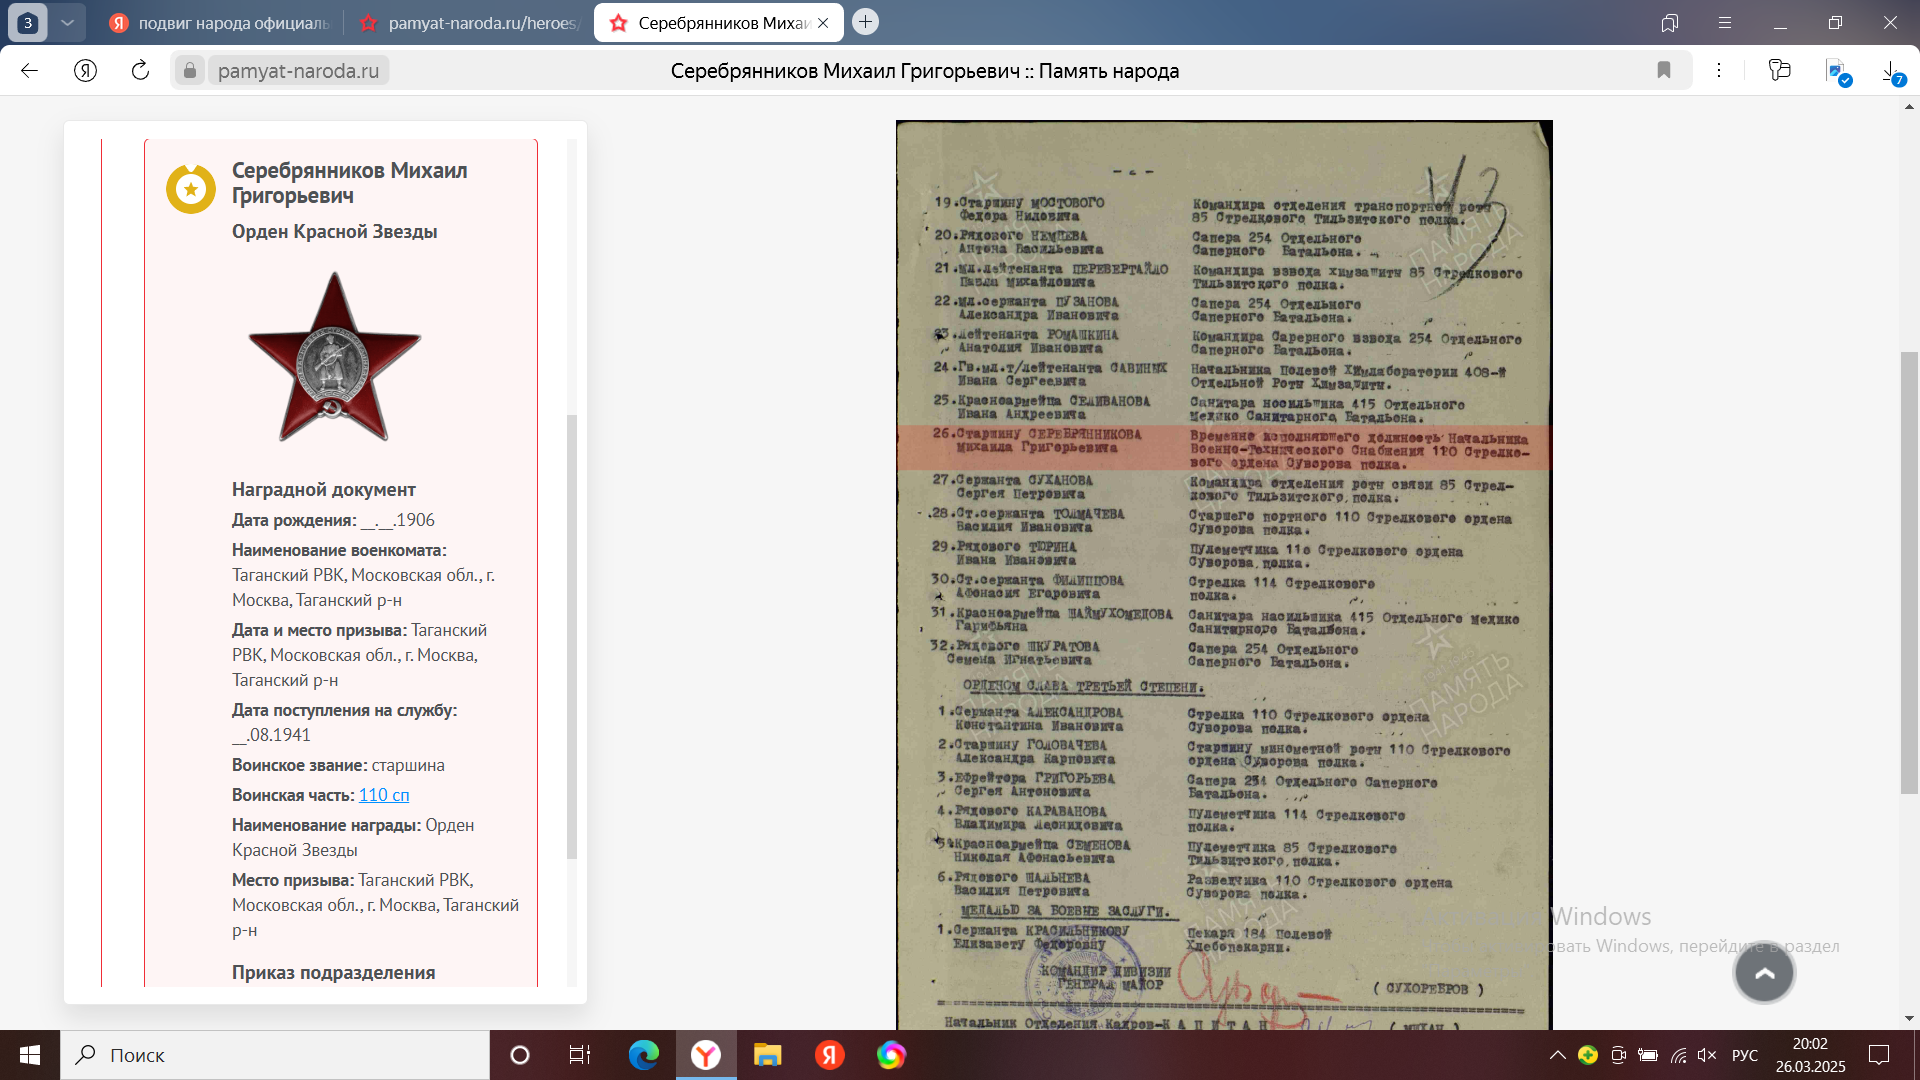Screen dimensions: 1920x1080
Task: Click the Yandex home icon
Action: pyautogui.click(x=85, y=70)
